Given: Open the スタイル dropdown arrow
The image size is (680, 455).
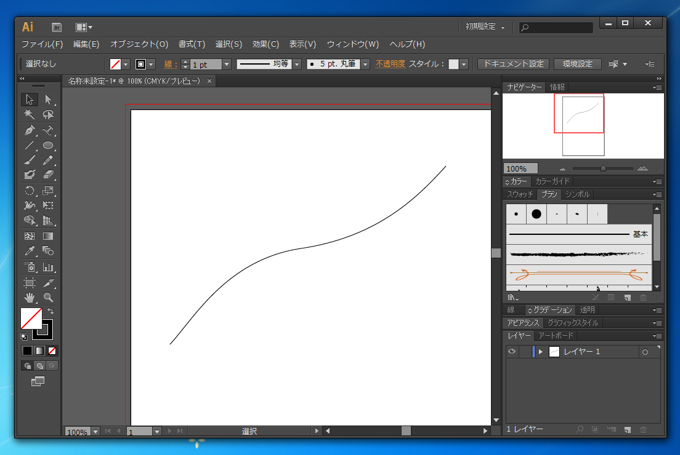Looking at the screenshot, I should tap(464, 64).
